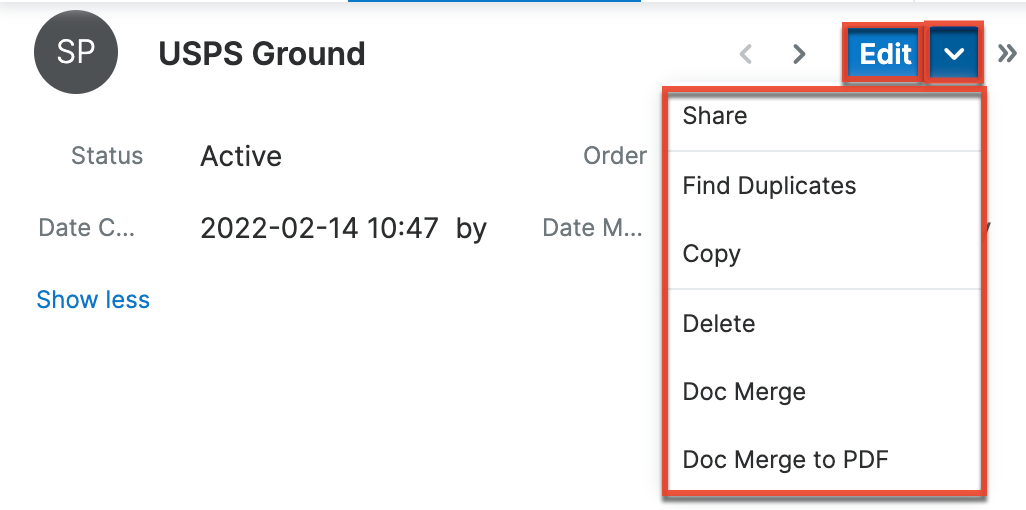1026x510 pixels.
Task: Click the Status field label
Action: [107, 157]
